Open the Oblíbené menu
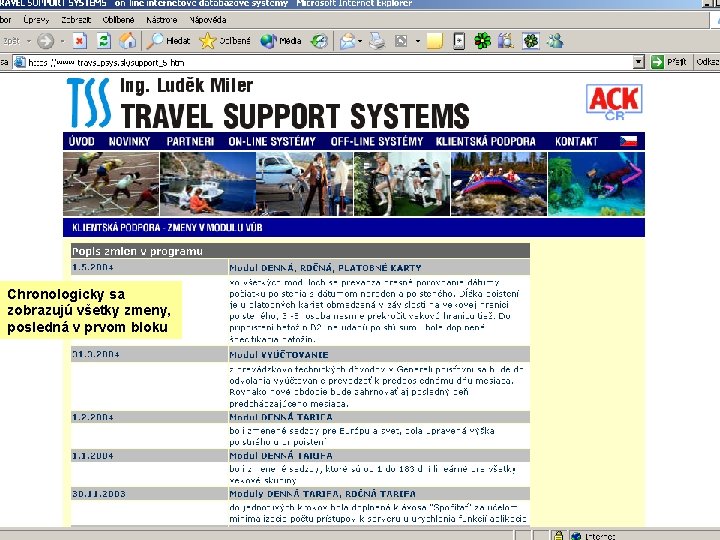The height and width of the screenshot is (540, 720). click(118, 20)
